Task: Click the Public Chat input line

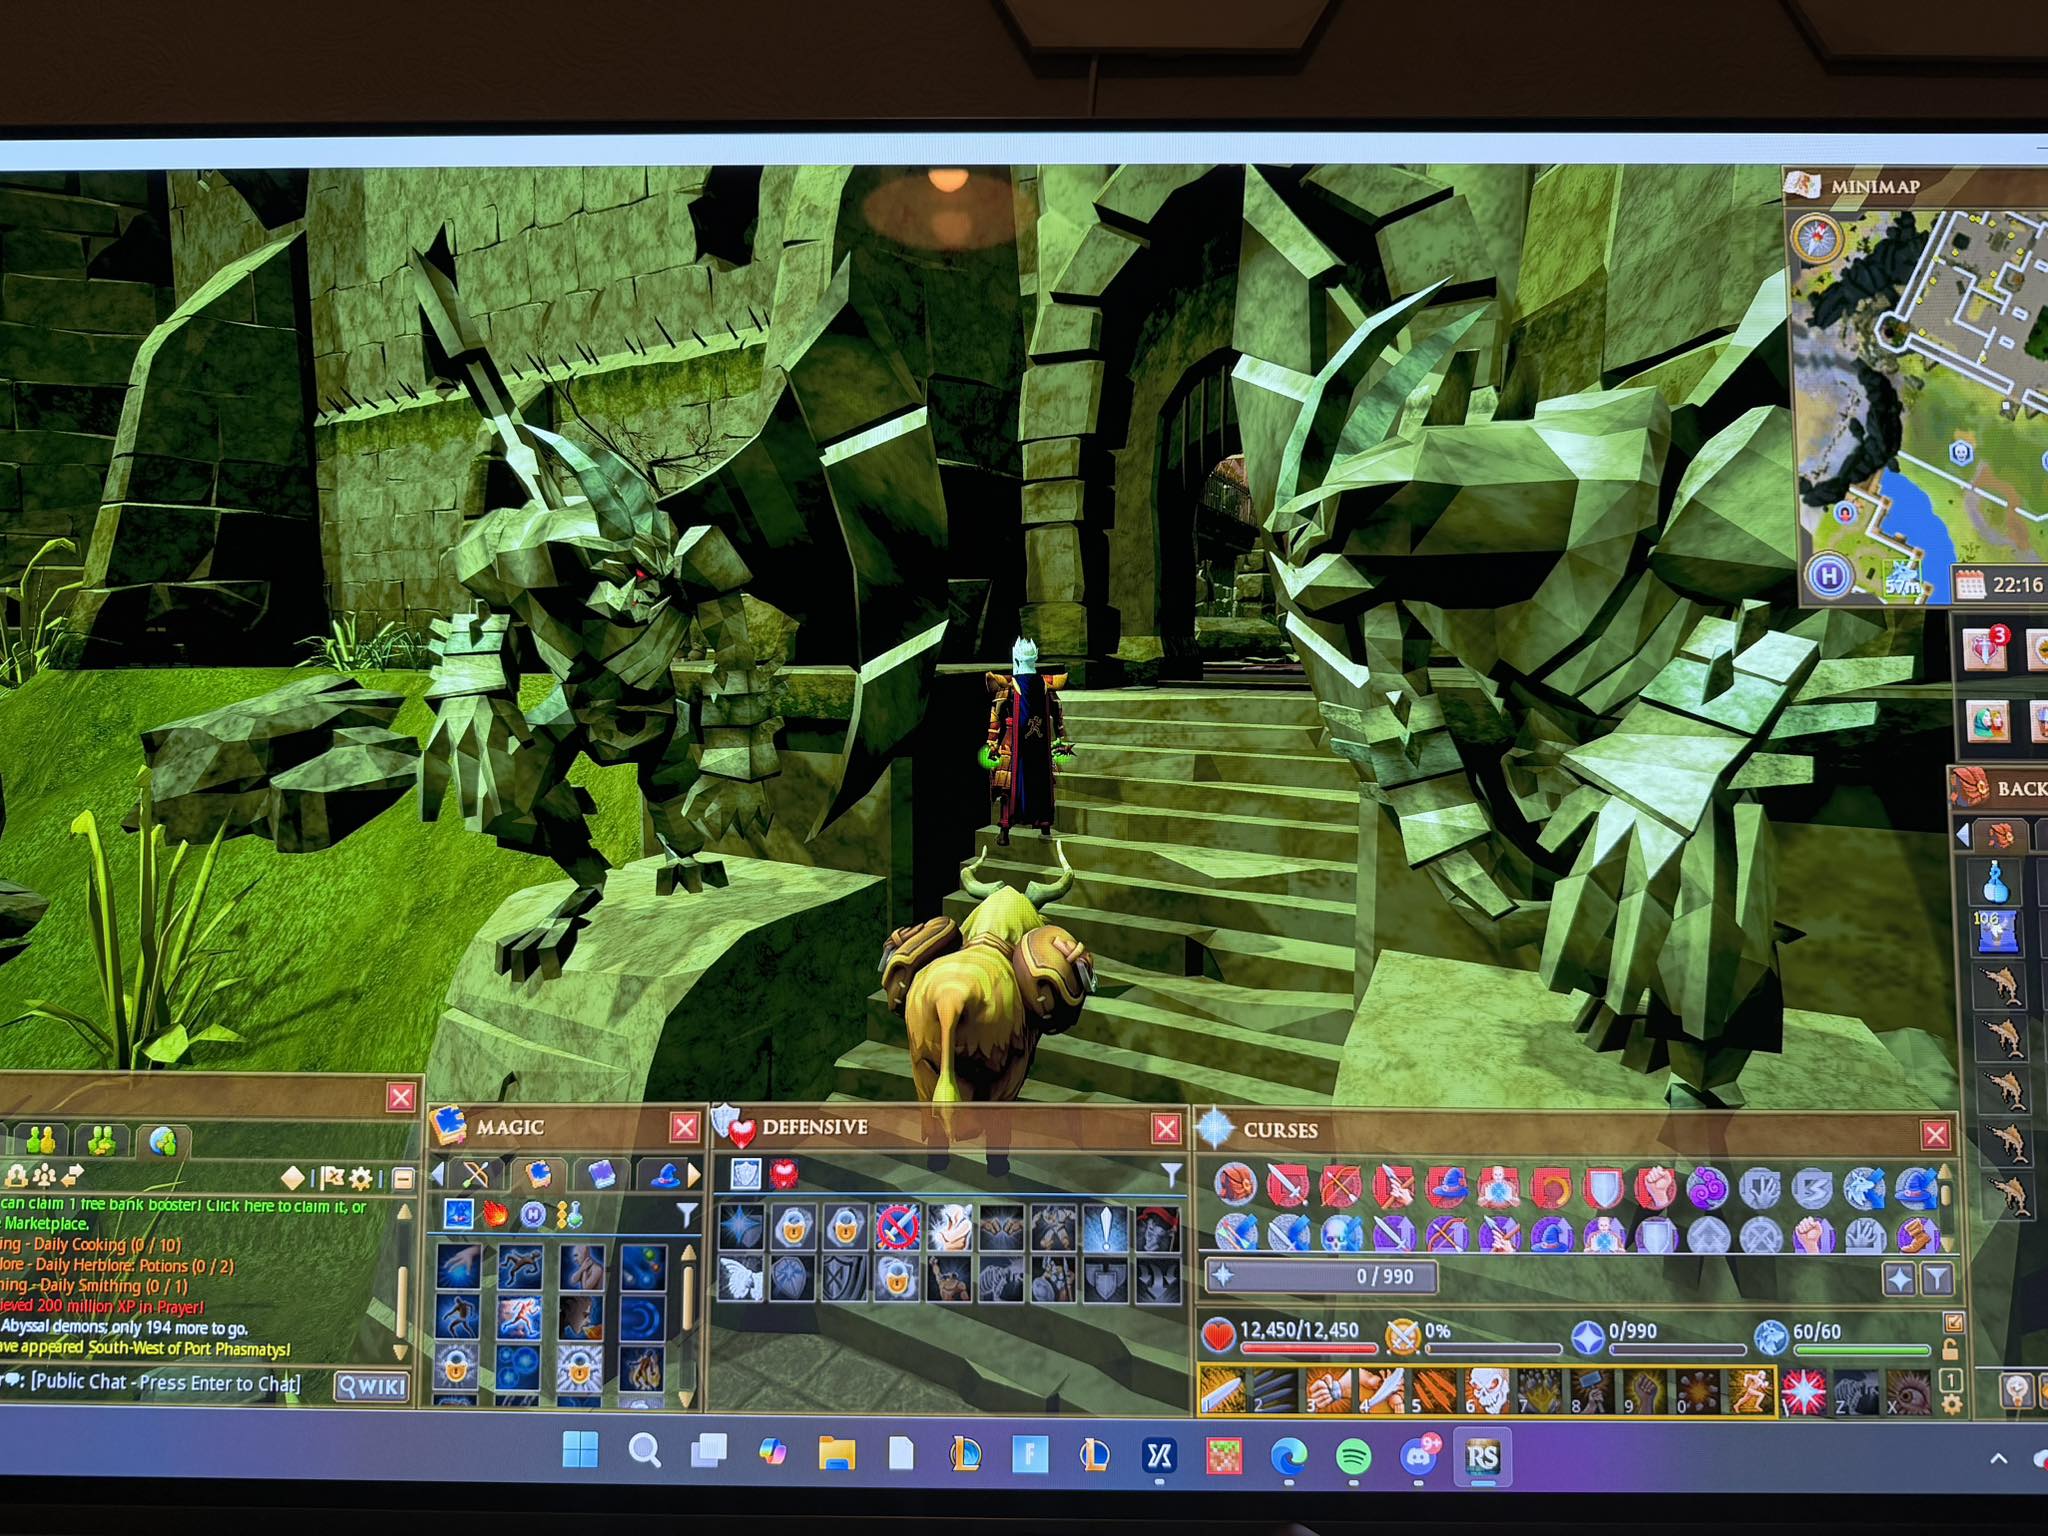Action: (152, 1382)
